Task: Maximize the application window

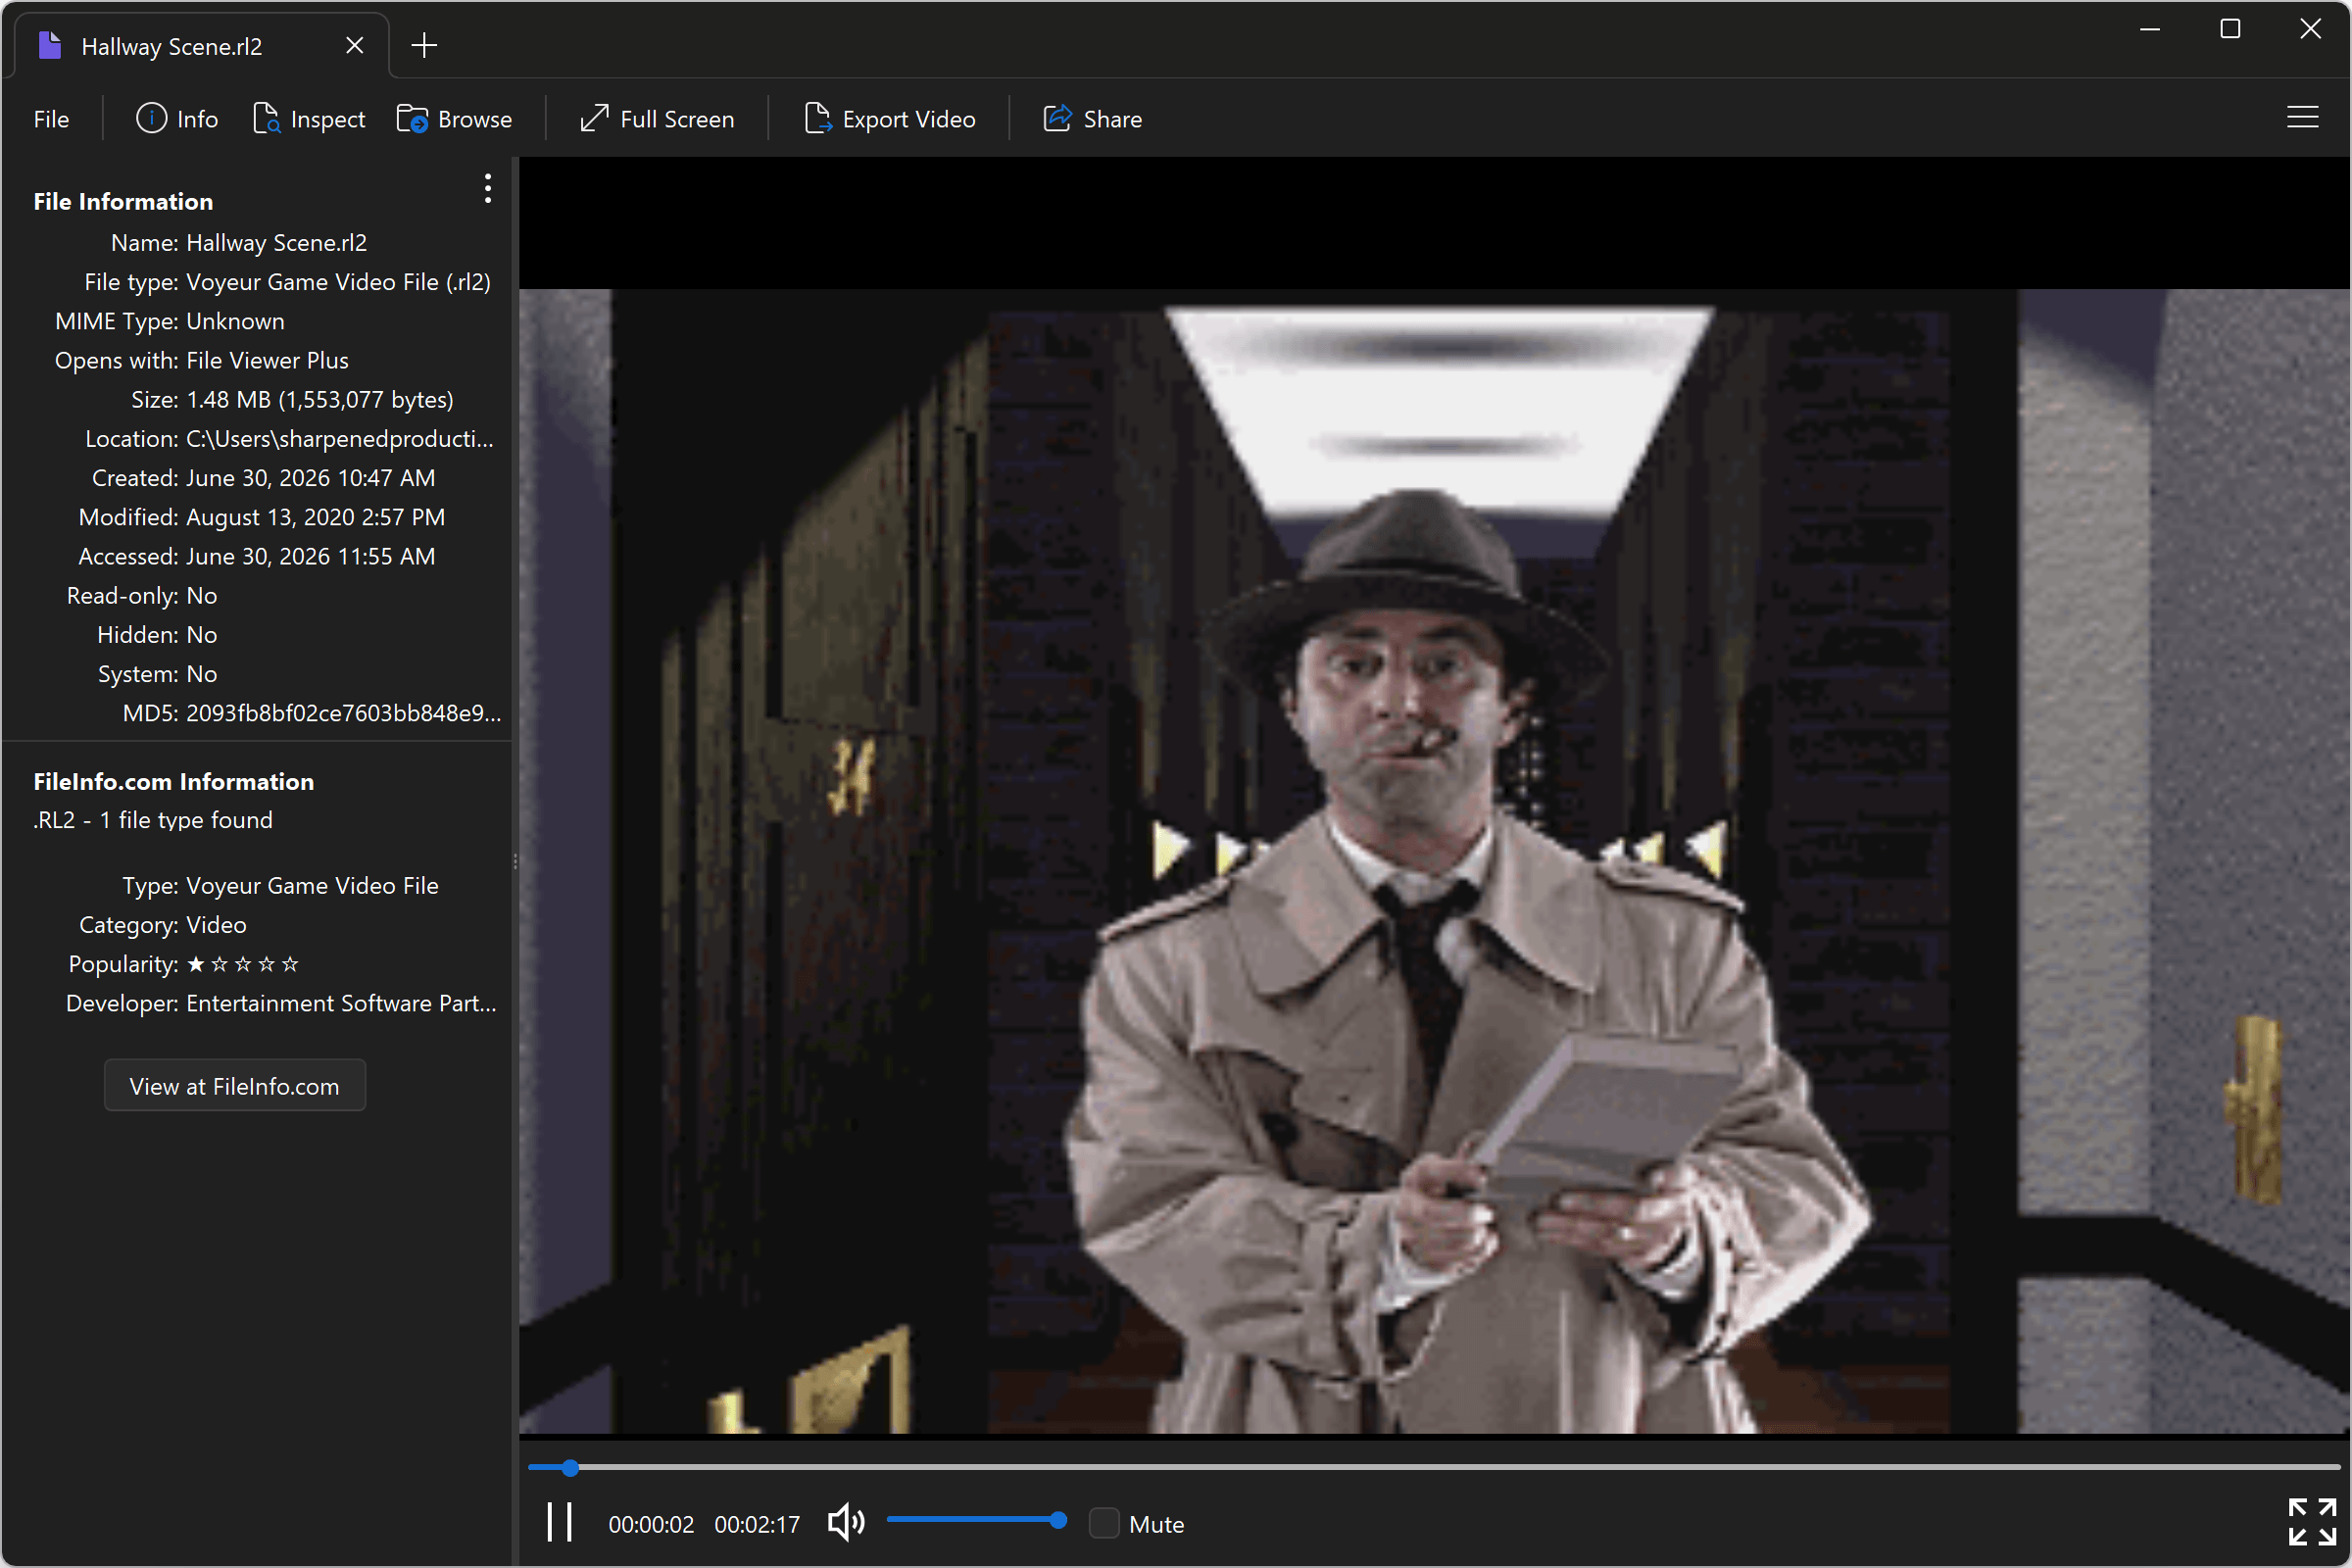Action: [x=2230, y=29]
